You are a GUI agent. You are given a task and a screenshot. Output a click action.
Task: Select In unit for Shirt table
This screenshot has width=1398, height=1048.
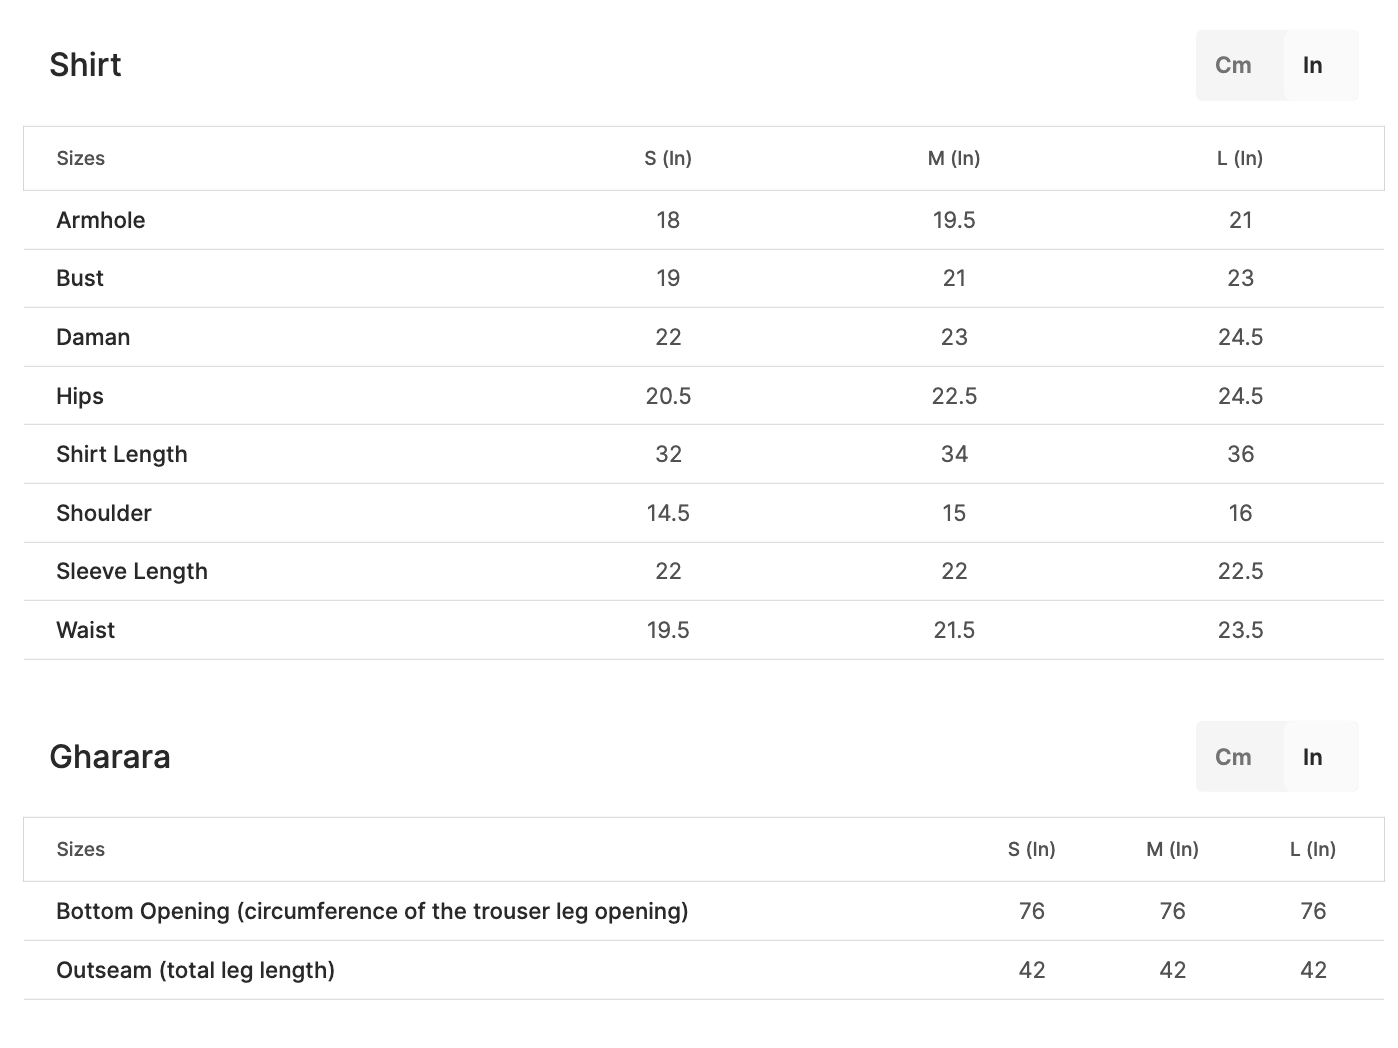tap(1313, 65)
